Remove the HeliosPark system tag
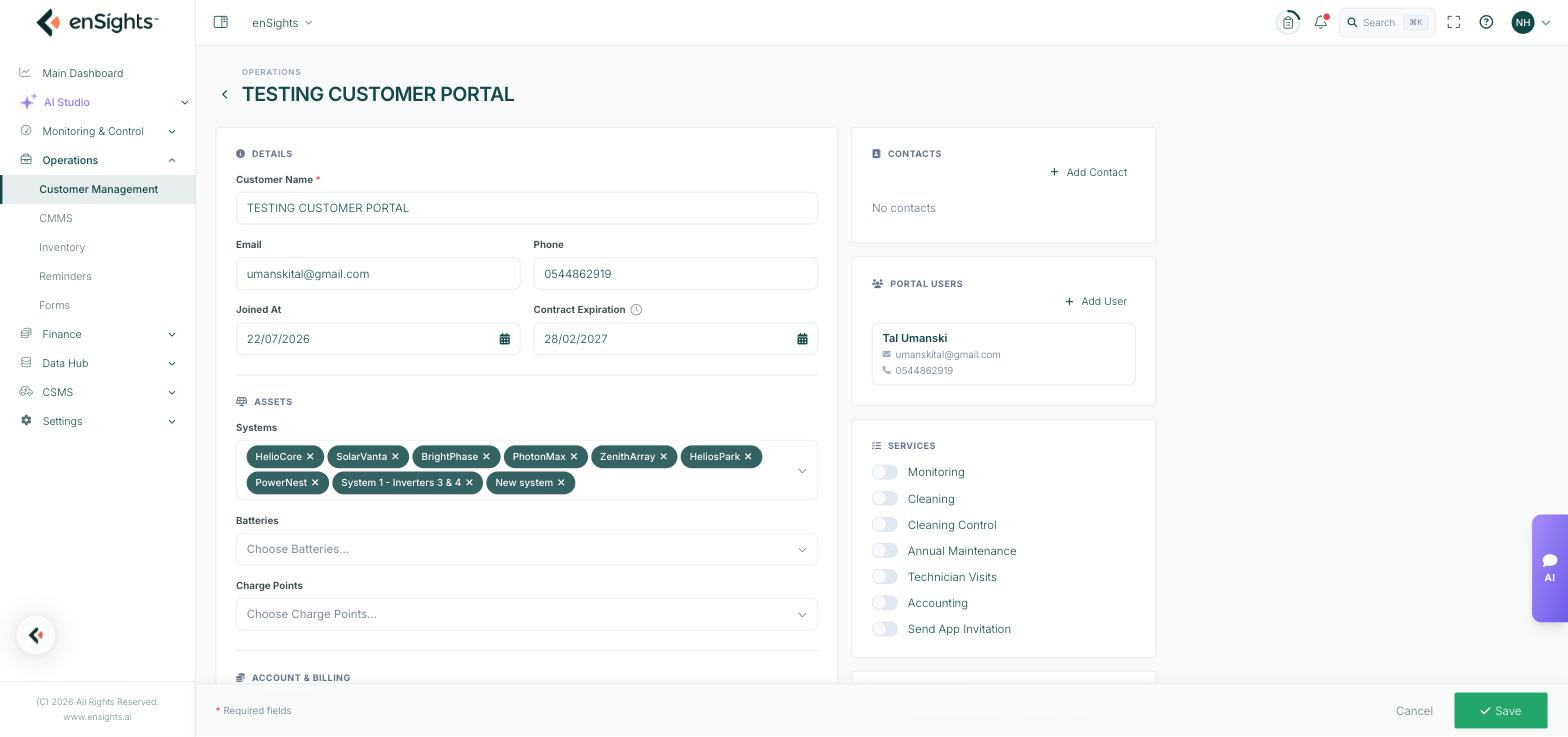 pos(748,457)
